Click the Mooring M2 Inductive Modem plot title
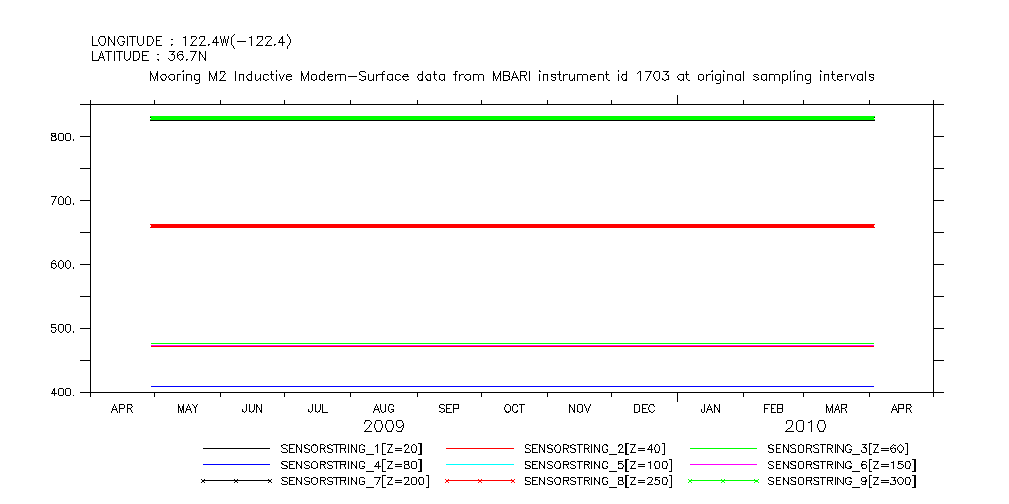 coord(511,76)
